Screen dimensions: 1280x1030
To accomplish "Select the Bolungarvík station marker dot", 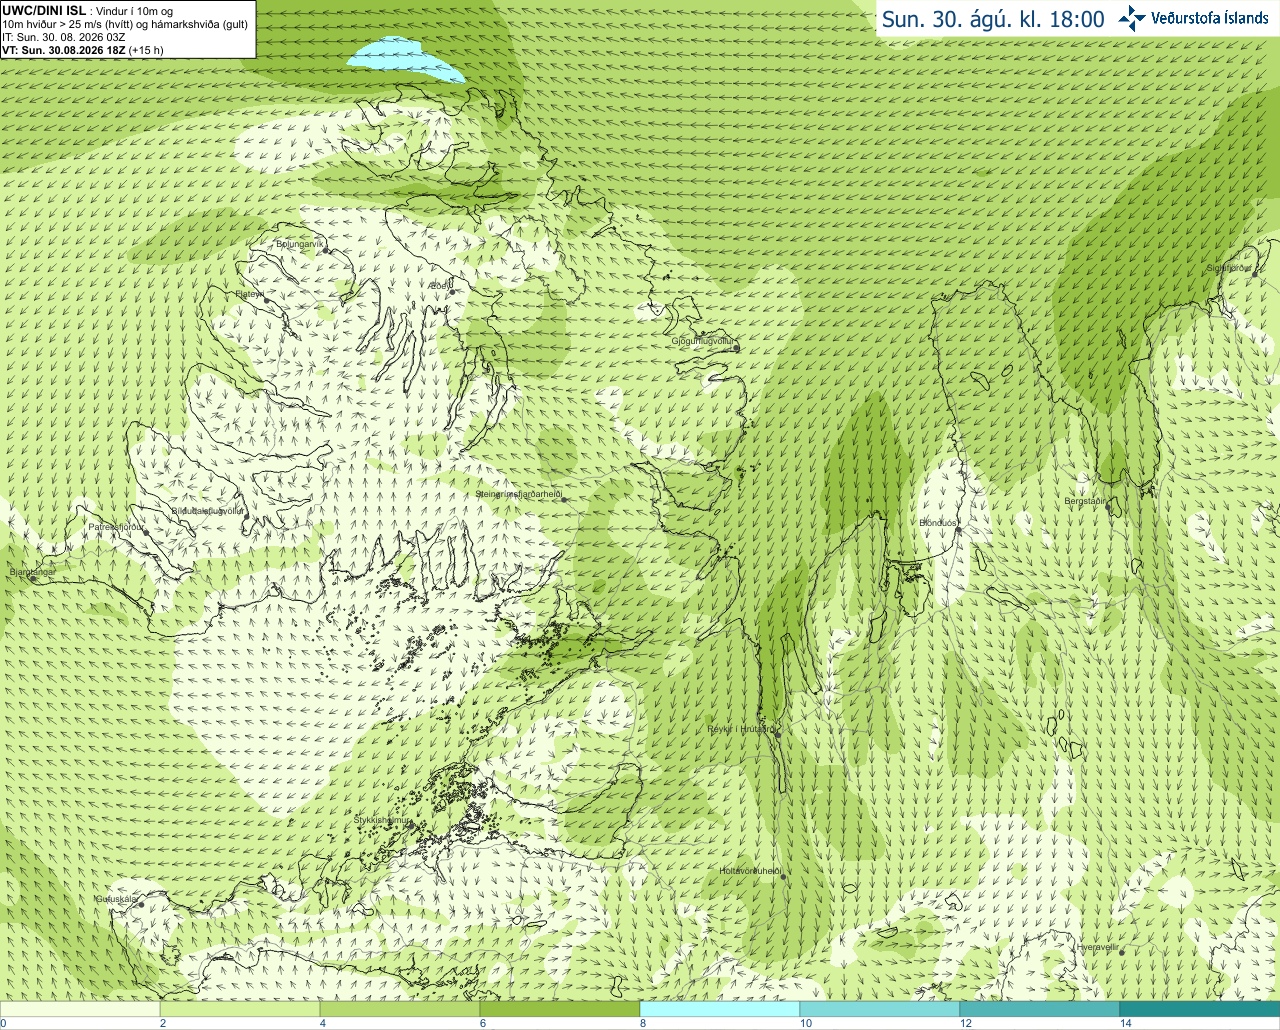I will 327,252.
